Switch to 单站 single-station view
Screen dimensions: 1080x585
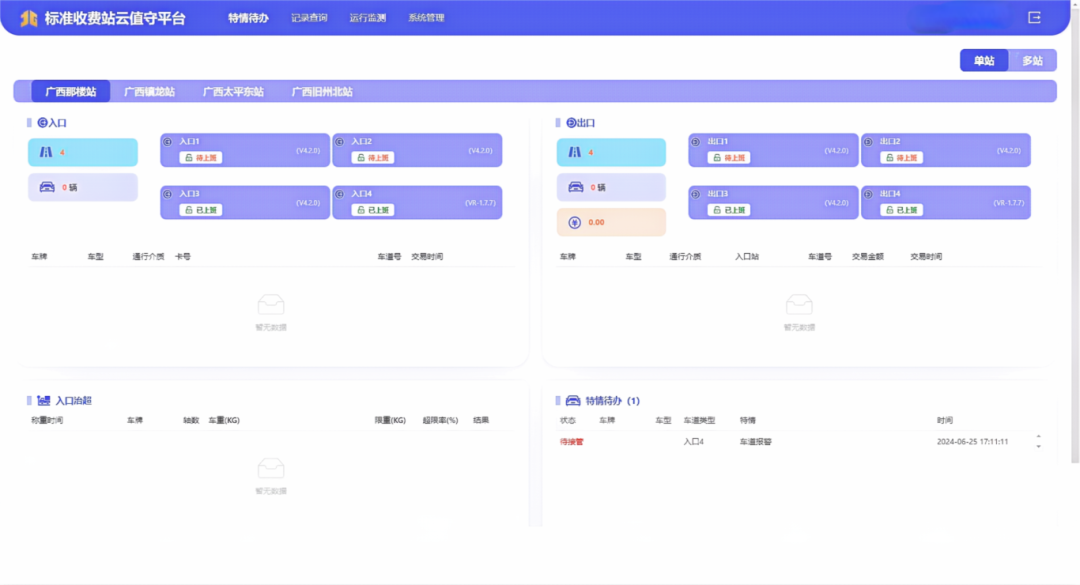(984, 61)
